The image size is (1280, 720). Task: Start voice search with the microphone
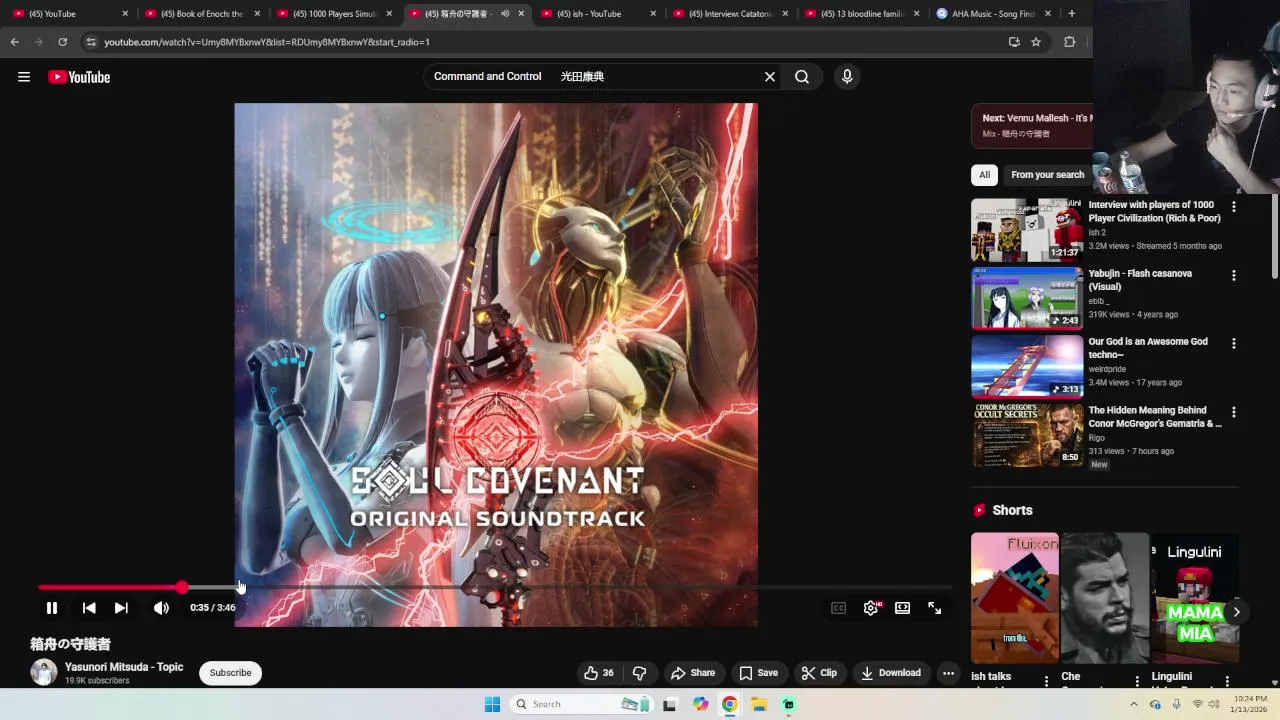point(847,76)
